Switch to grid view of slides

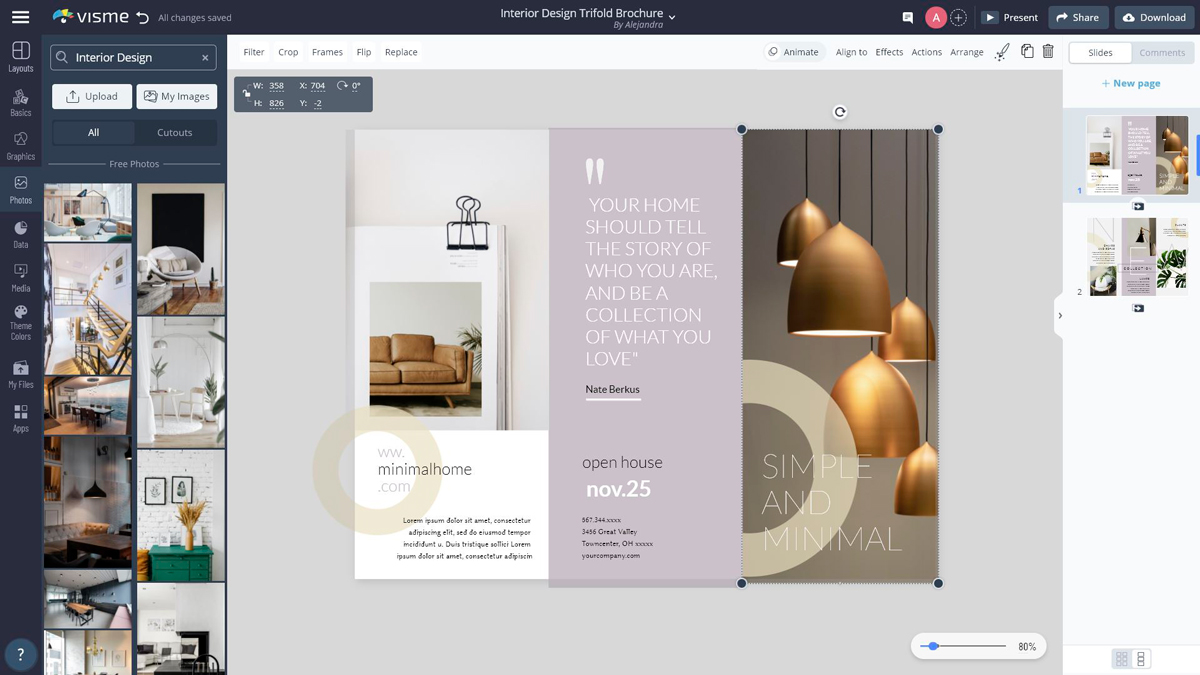pos(1121,659)
